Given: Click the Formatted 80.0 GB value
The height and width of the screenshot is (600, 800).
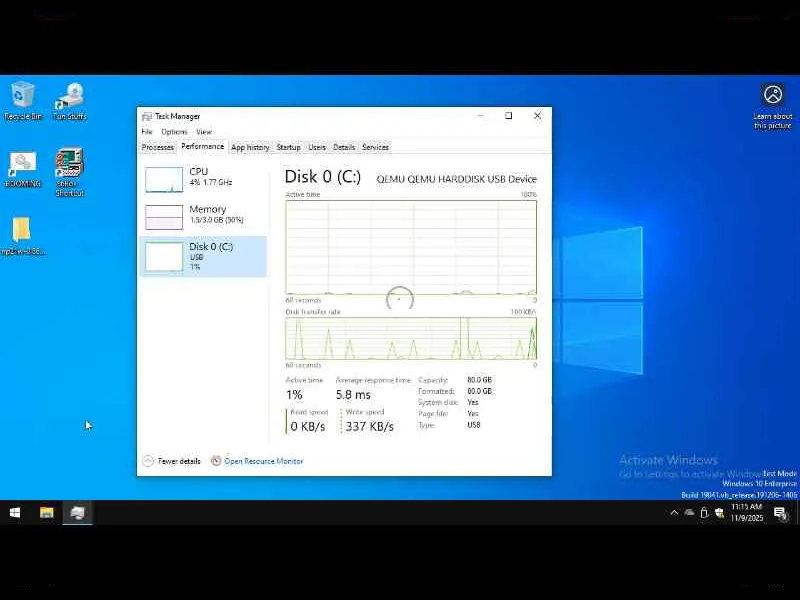Looking at the screenshot, I should (x=480, y=391).
